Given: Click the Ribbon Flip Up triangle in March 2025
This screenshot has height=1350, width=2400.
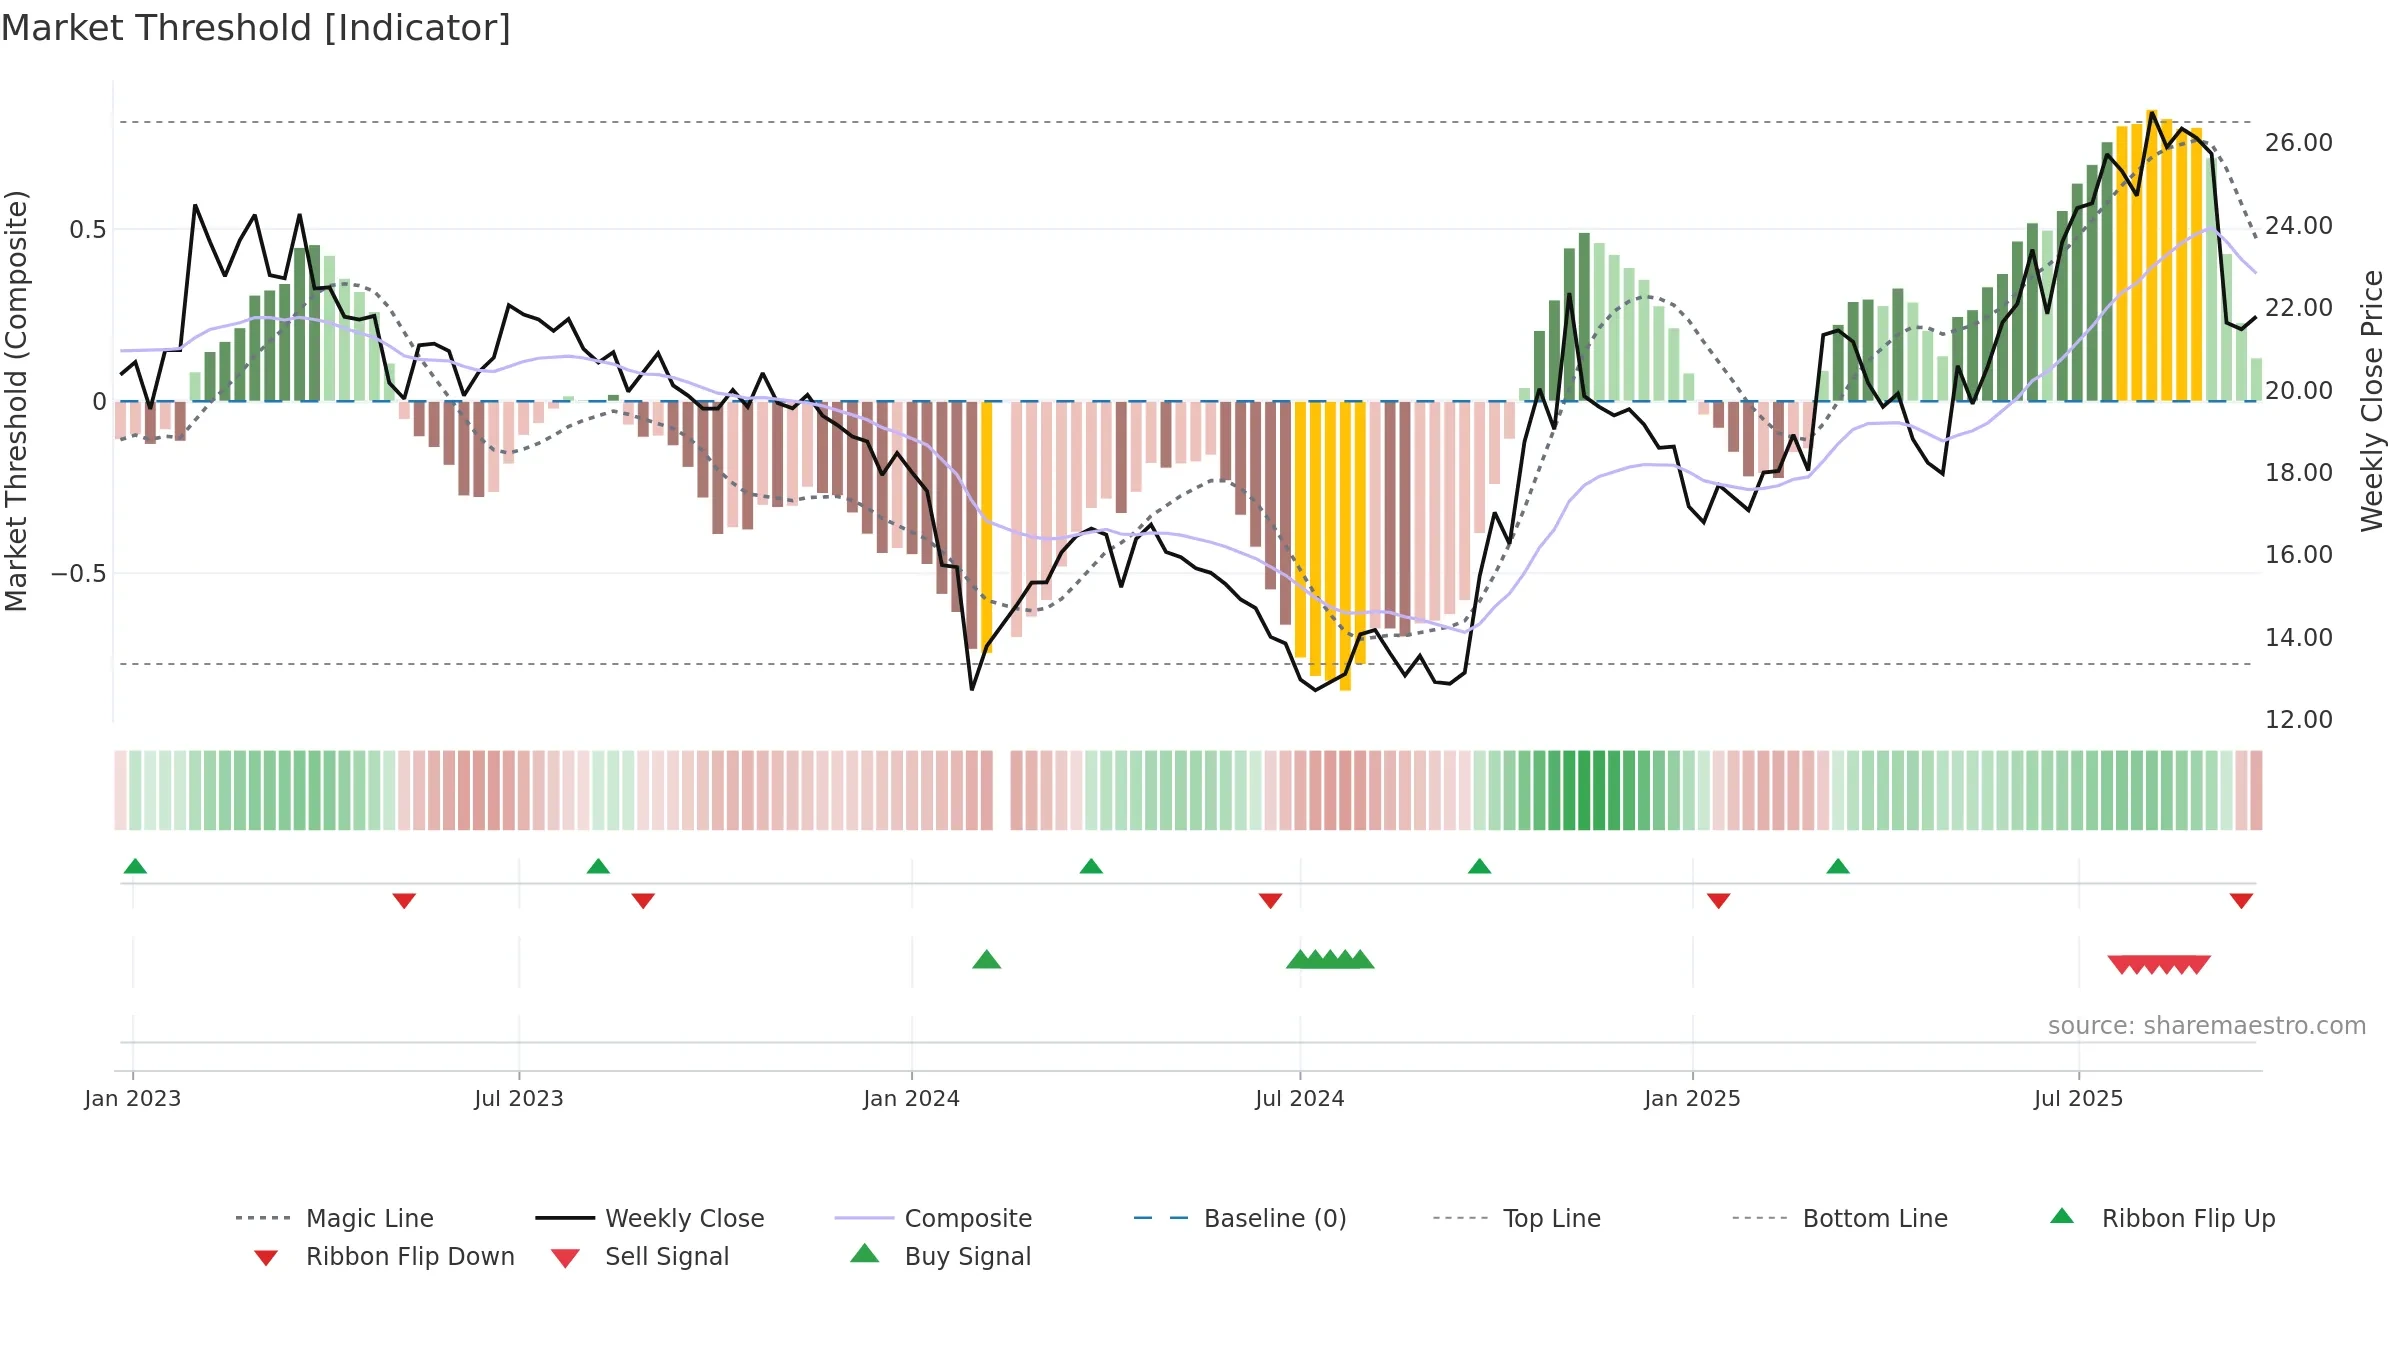Looking at the screenshot, I should click(x=1837, y=866).
